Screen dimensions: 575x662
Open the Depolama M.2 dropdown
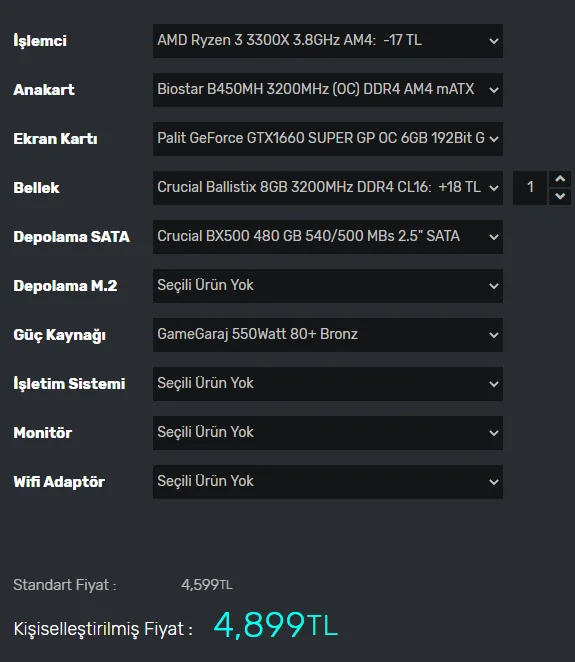click(328, 286)
